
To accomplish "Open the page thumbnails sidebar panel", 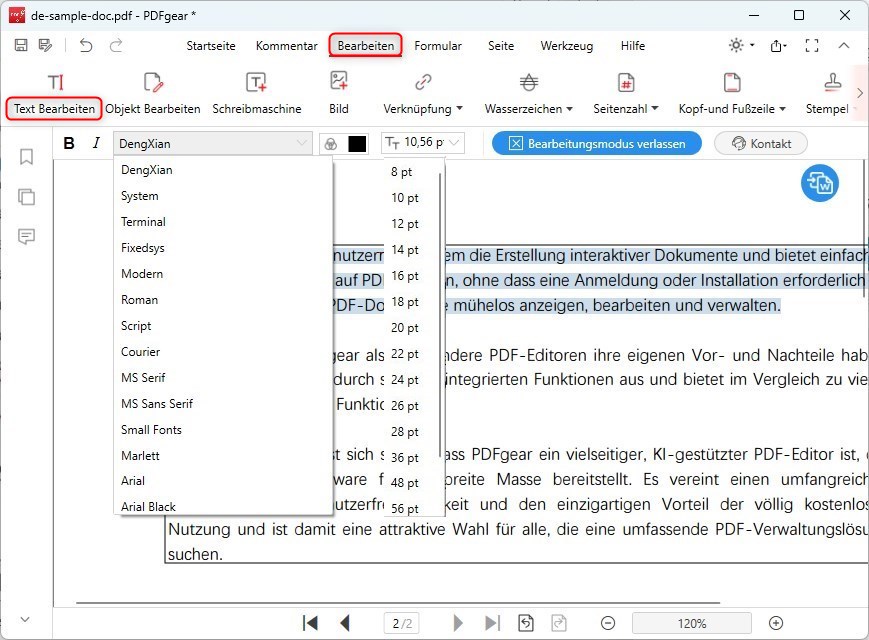I will (x=26, y=197).
